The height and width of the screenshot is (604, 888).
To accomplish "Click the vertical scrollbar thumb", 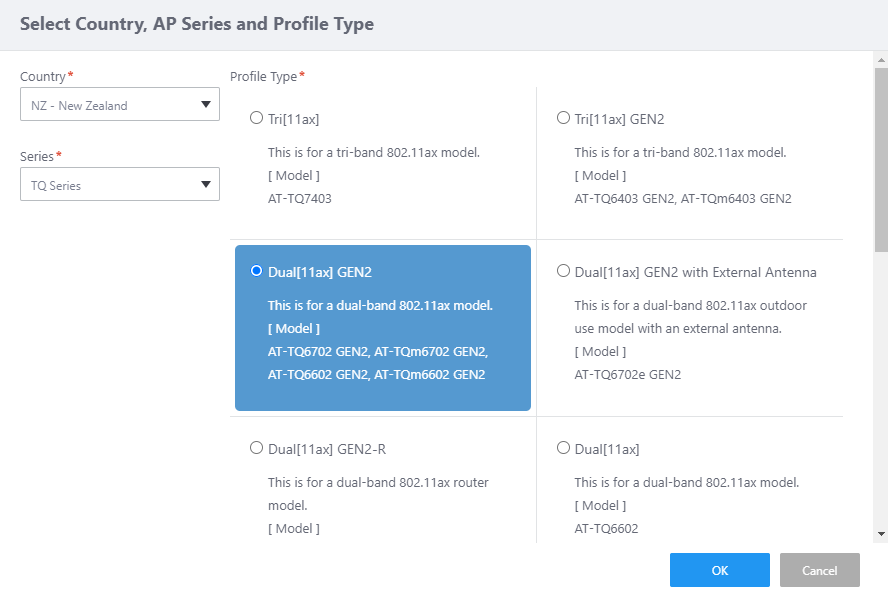I will point(881,160).
